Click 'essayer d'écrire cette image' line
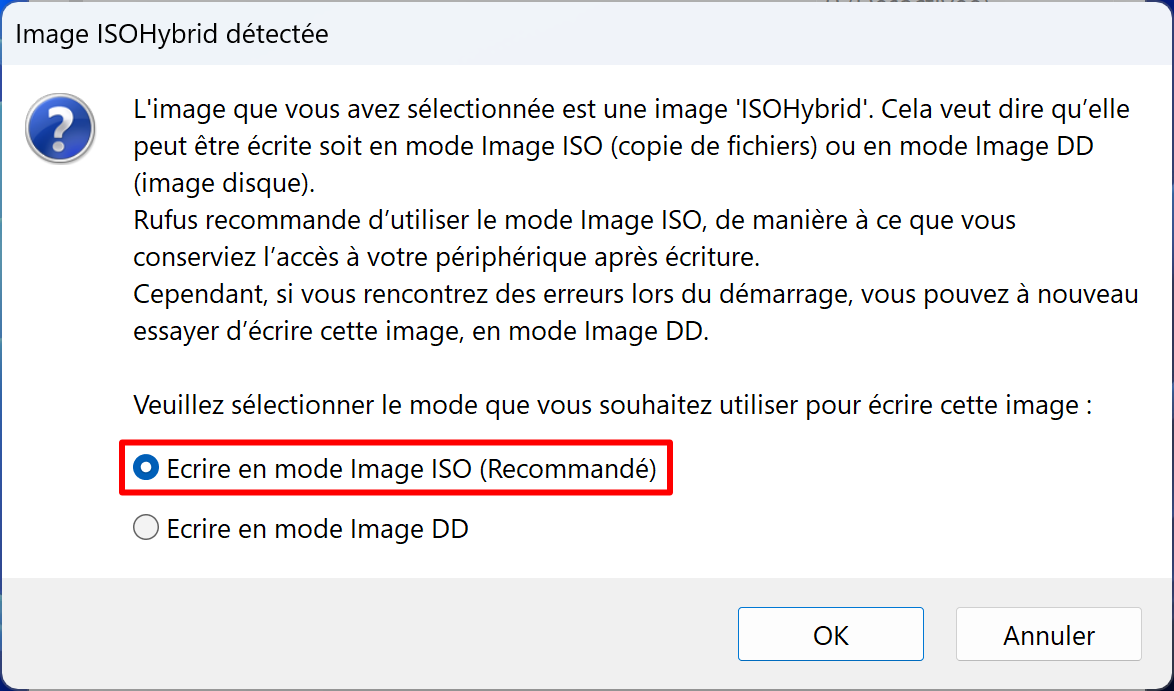This screenshot has height=691, width=1174. (x=421, y=331)
